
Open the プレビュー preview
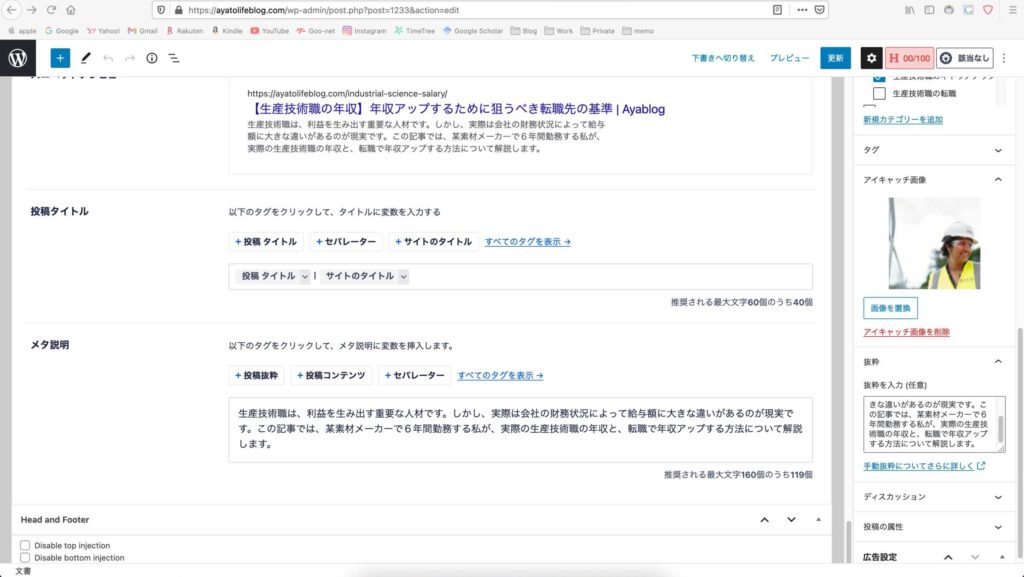[789, 58]
